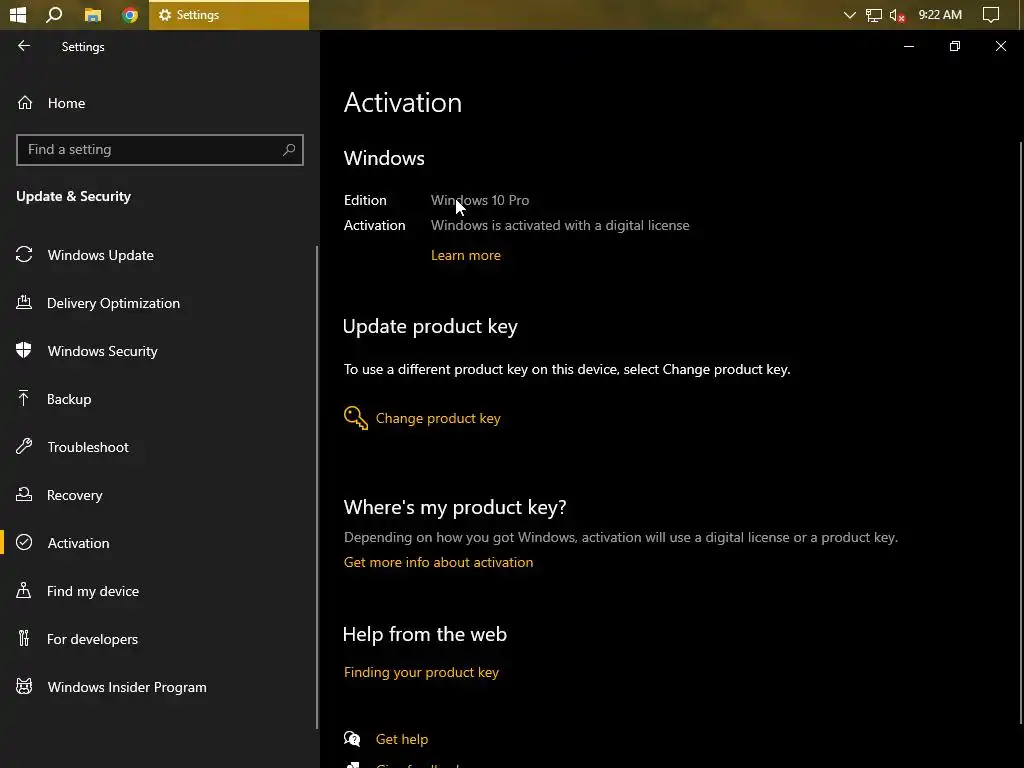The height and width of the screenshot is (768, 1024).
Task: Click the muted volume tray icon
Action: point(897,15)
